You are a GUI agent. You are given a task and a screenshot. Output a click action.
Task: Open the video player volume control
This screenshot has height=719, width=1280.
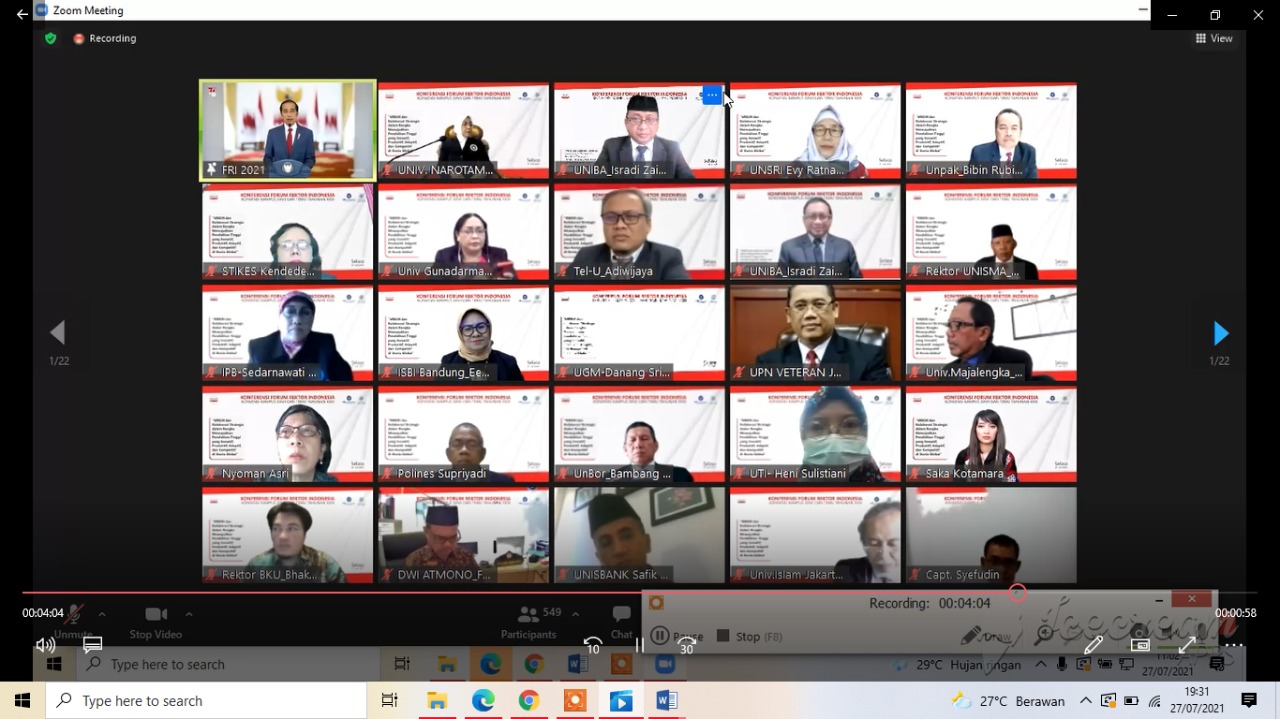[45, 645]
